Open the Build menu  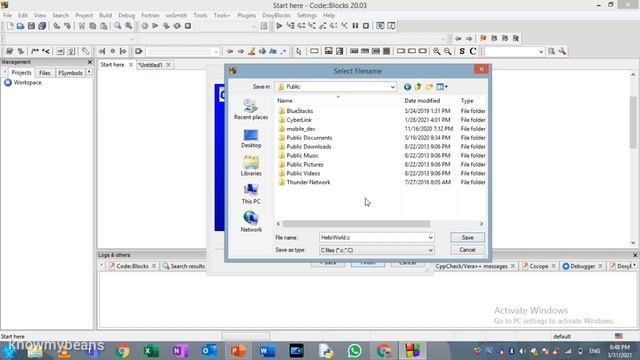pyautogui.click(x=105, y=15)
